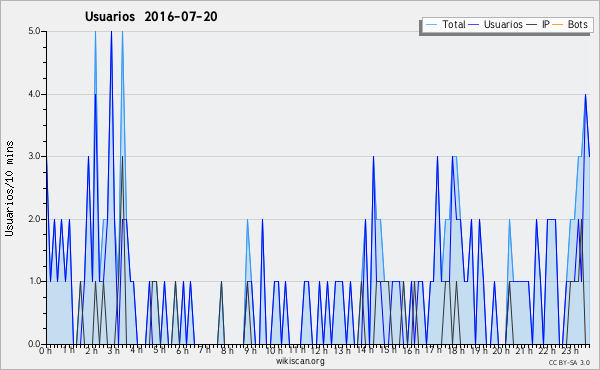
Task: Click the 5.0 y-axis value
Action: point(34,31)
